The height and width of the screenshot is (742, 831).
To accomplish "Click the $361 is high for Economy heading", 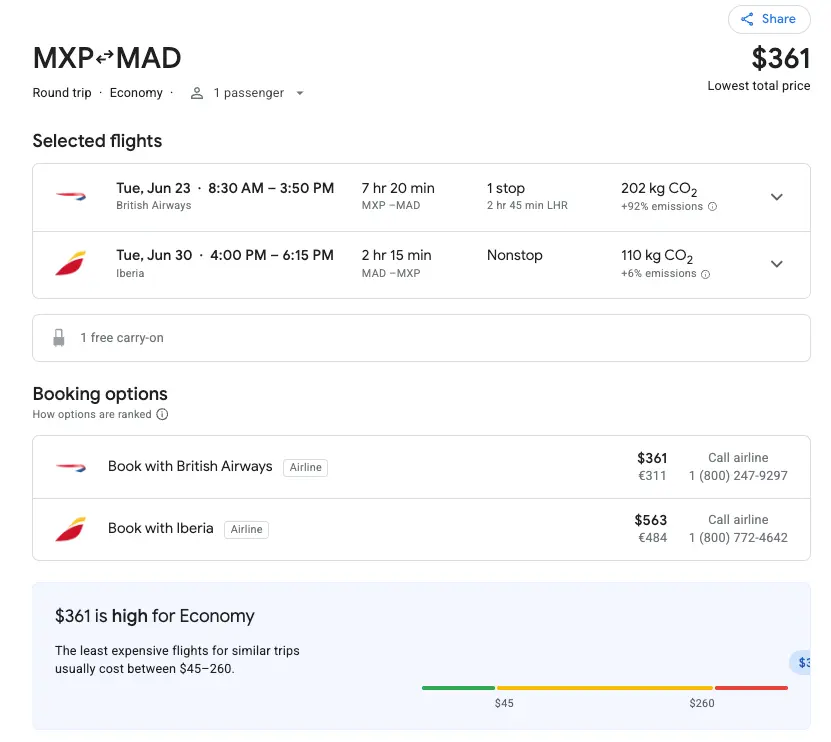I will click(x=155, y=616).
